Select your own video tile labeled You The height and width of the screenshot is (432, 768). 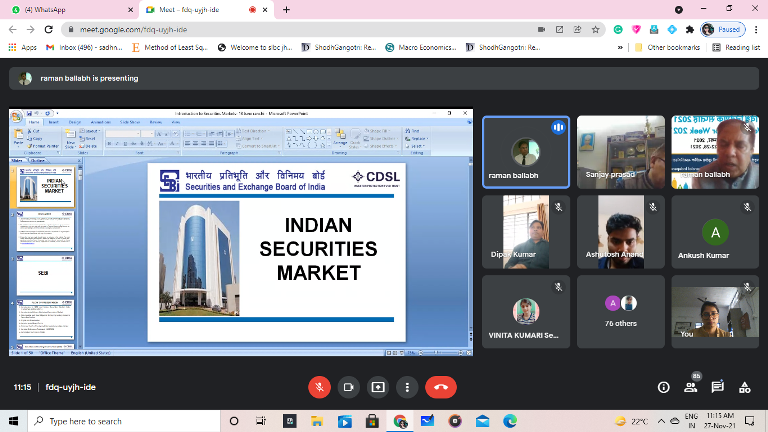click(715, 312)
